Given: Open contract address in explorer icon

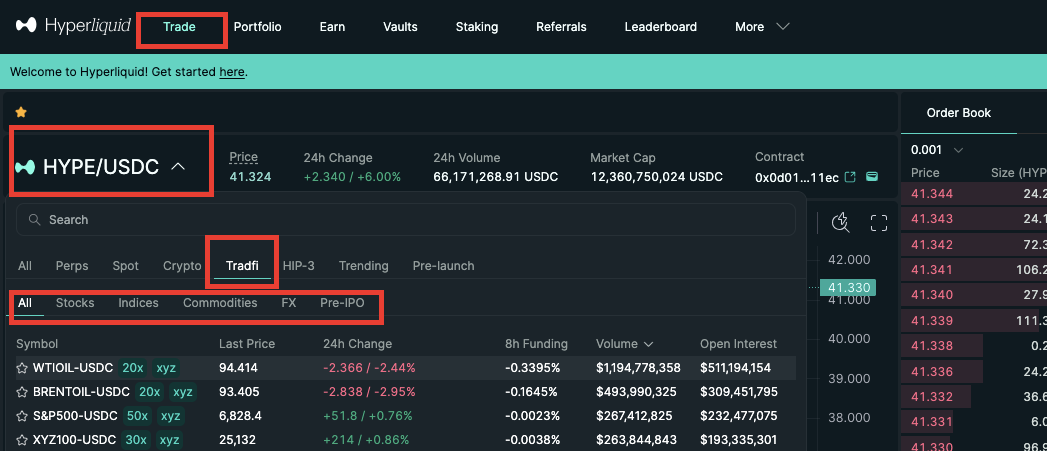Looking at the screenshot, I should [x=850, y=177].
